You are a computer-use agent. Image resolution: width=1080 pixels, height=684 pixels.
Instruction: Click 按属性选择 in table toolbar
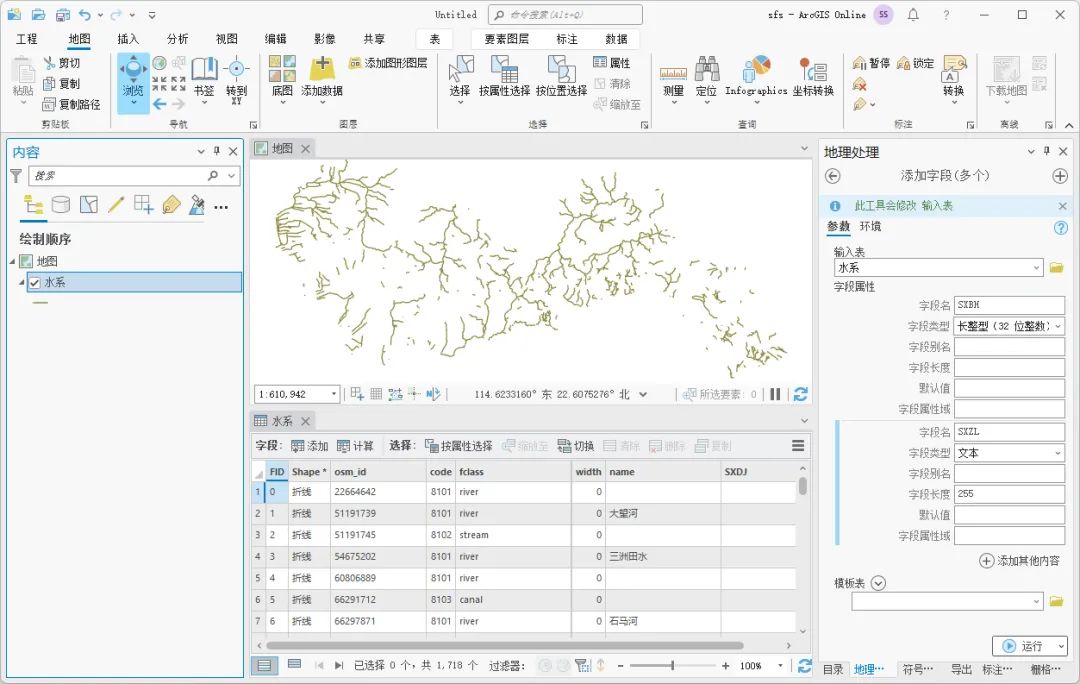pyautogui.click(x=459, y=446)
